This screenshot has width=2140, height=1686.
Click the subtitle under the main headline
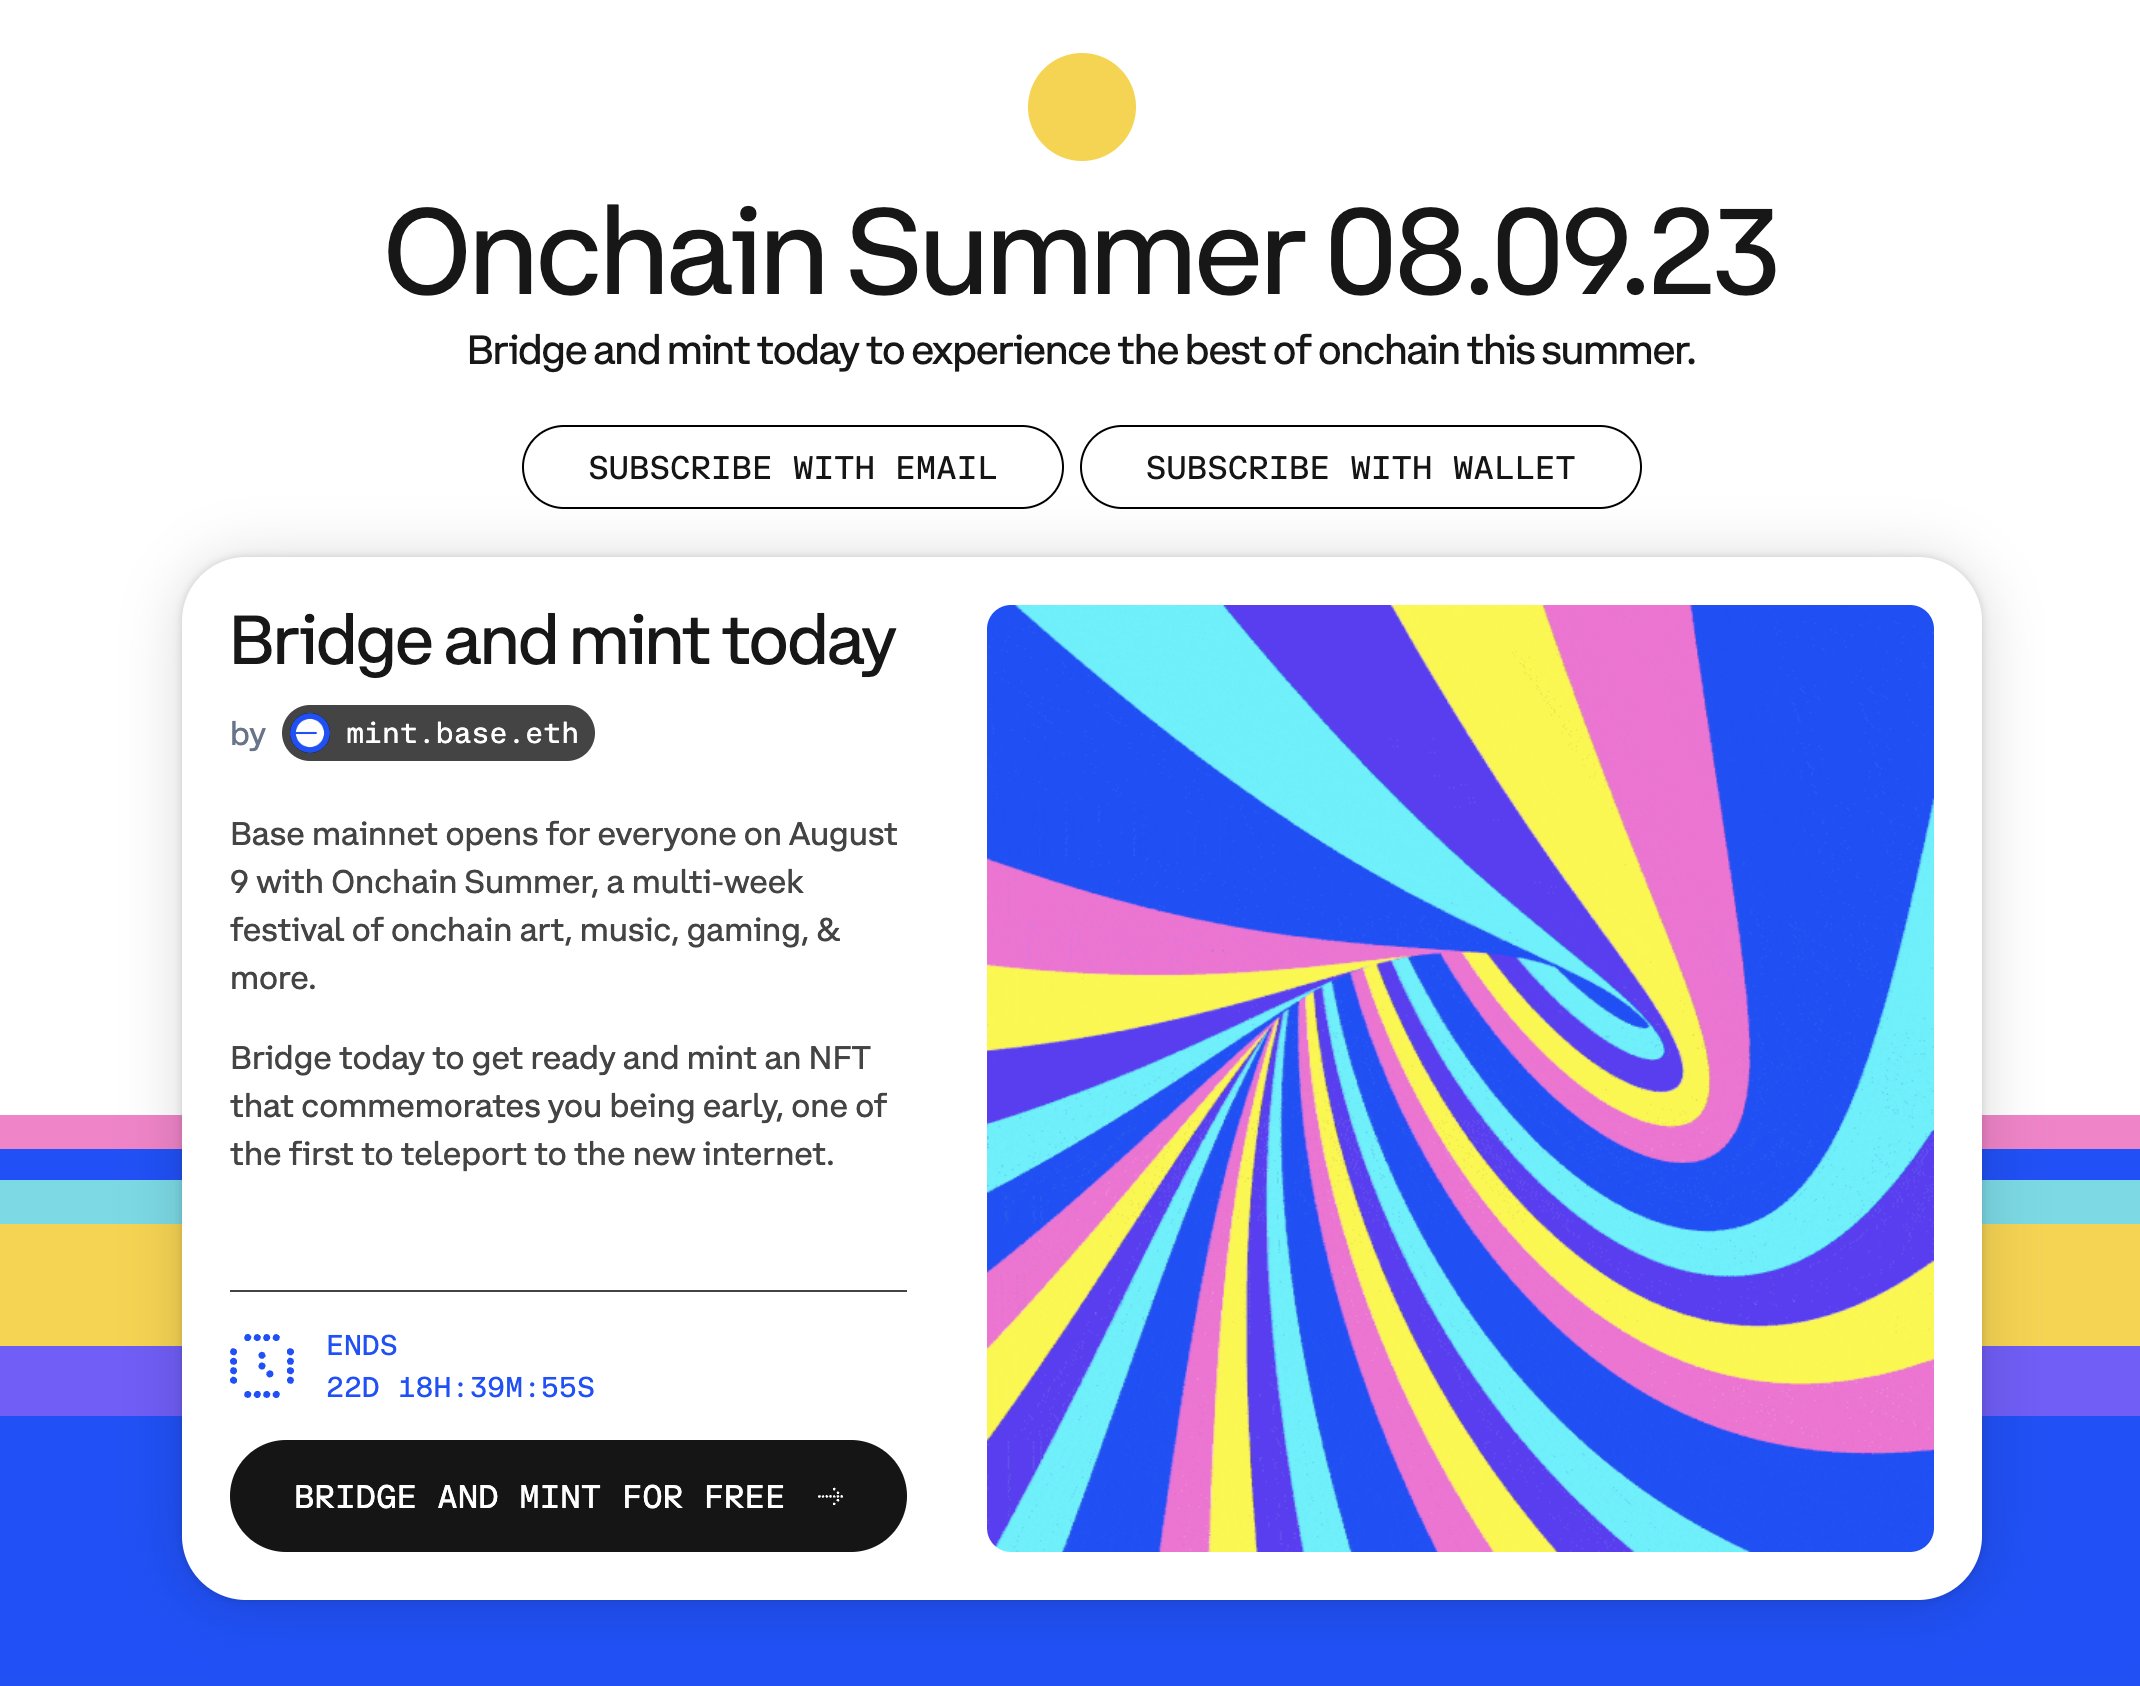pos(1081,351)
